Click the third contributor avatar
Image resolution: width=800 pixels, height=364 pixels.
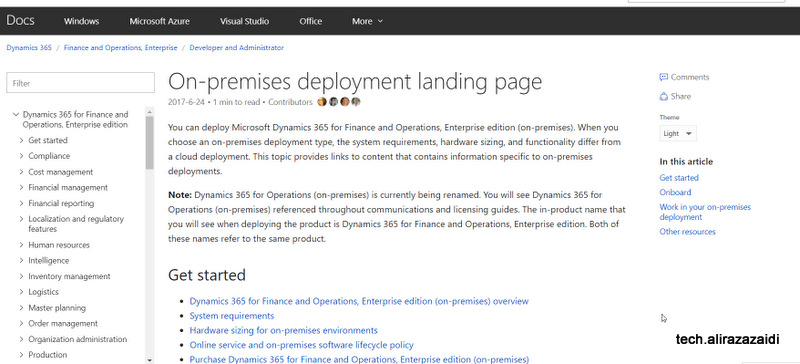point(345,102)
